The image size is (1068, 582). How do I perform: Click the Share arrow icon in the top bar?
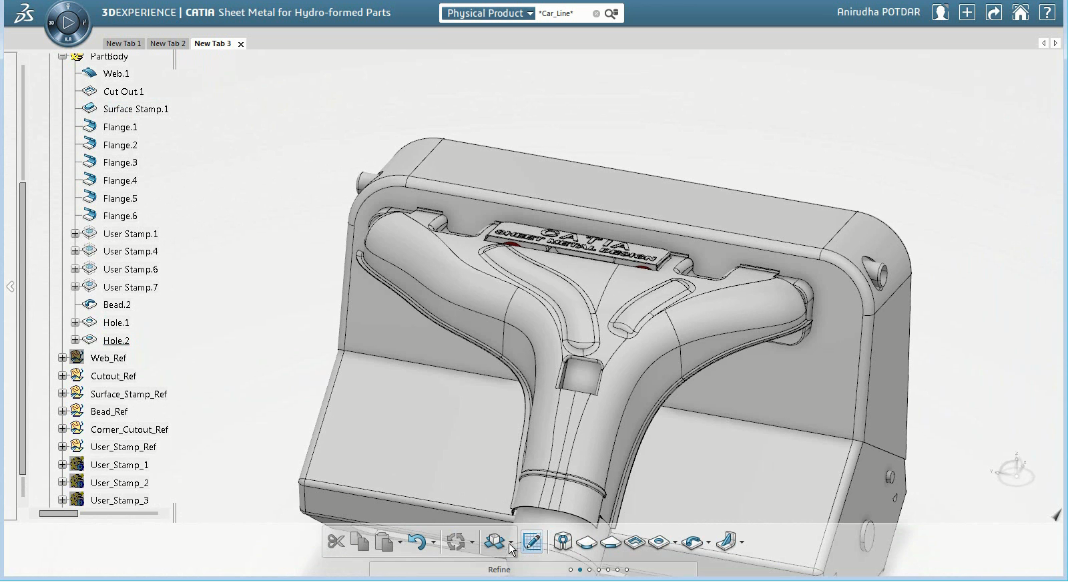(x=994, y=13)
